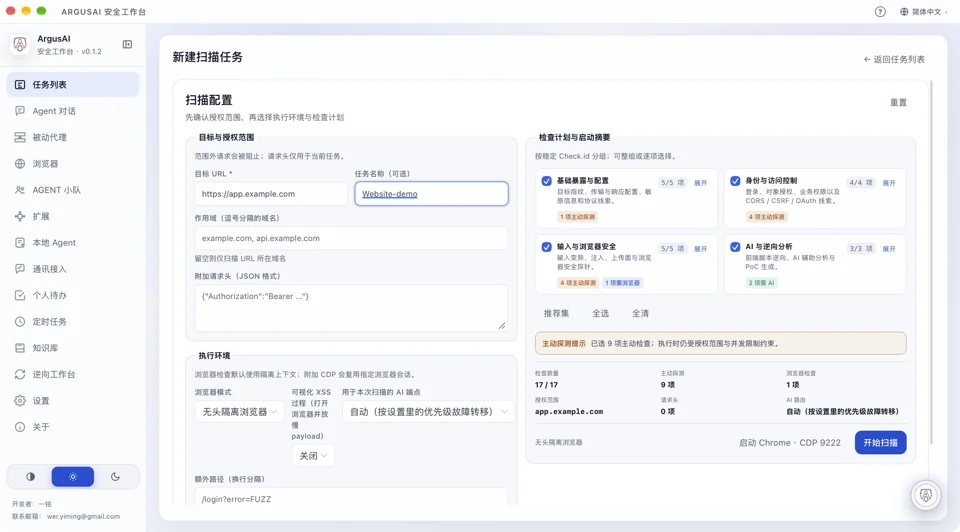Uncheck the AI 与逆向分析 checkbox
The height and width of the screenshot is (532, 960).
(735, 247)
